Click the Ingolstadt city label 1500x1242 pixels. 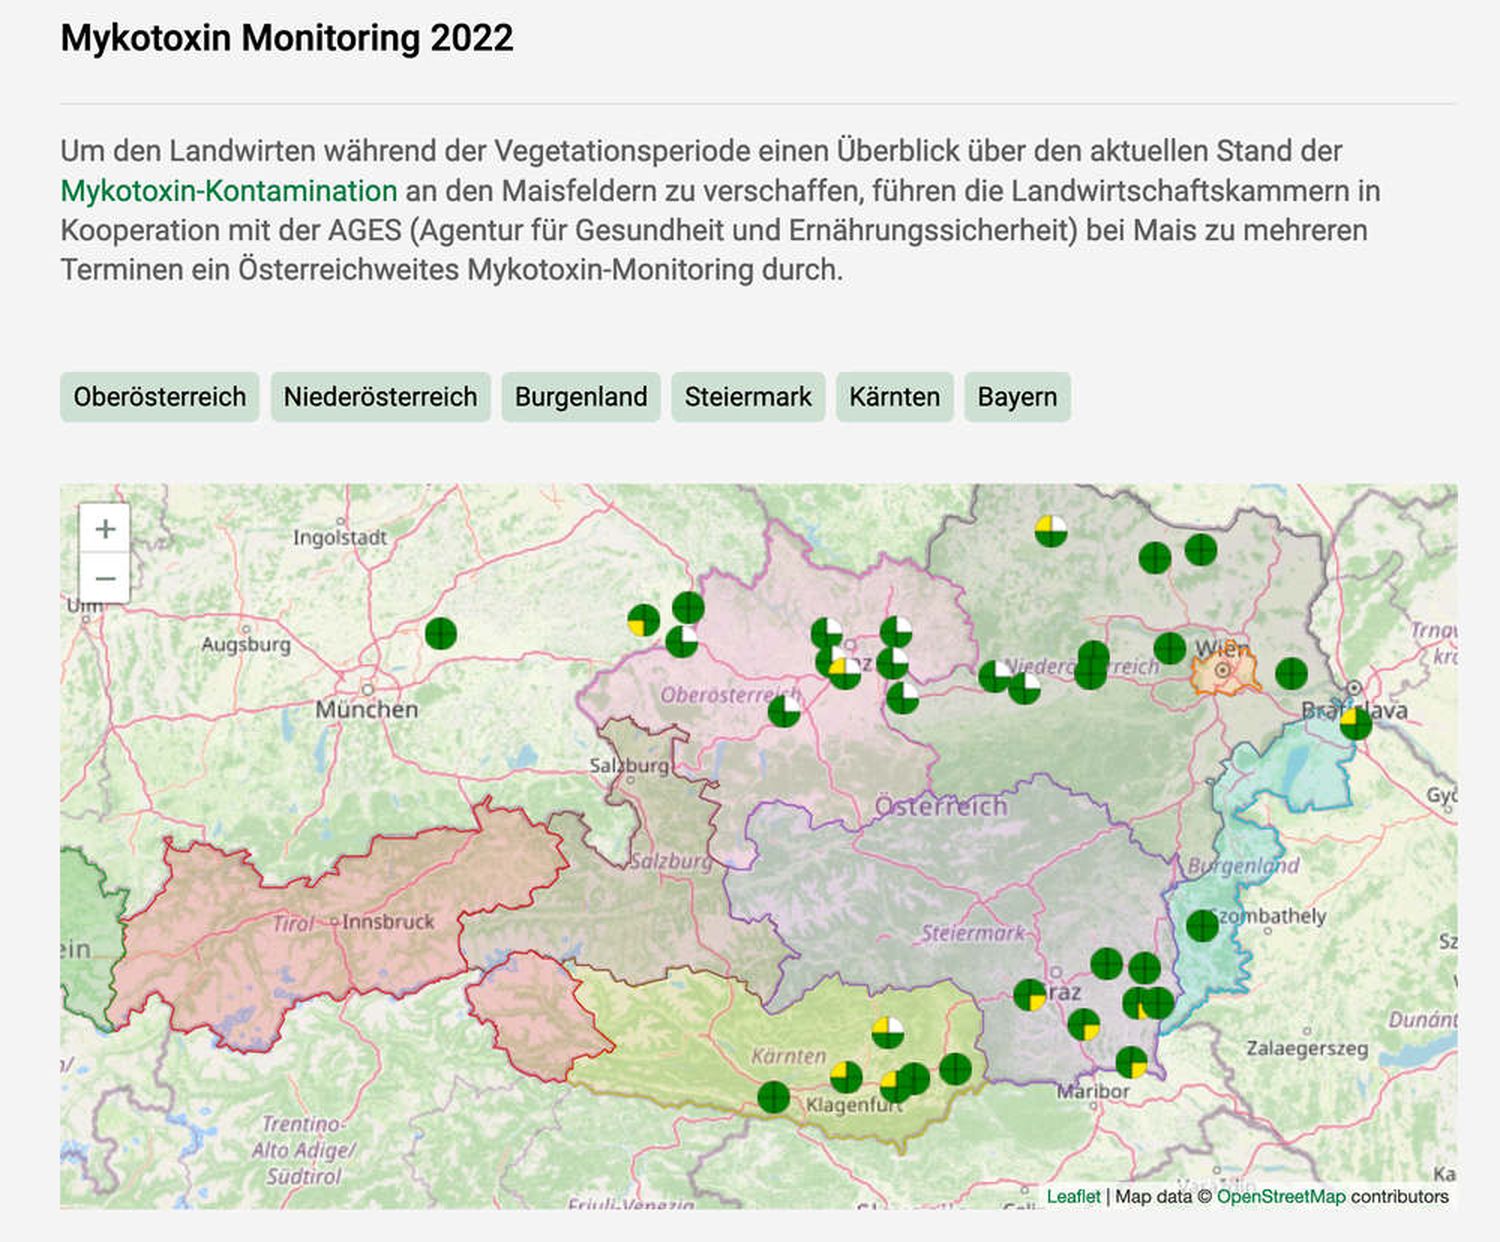click(x=340, y=537)
